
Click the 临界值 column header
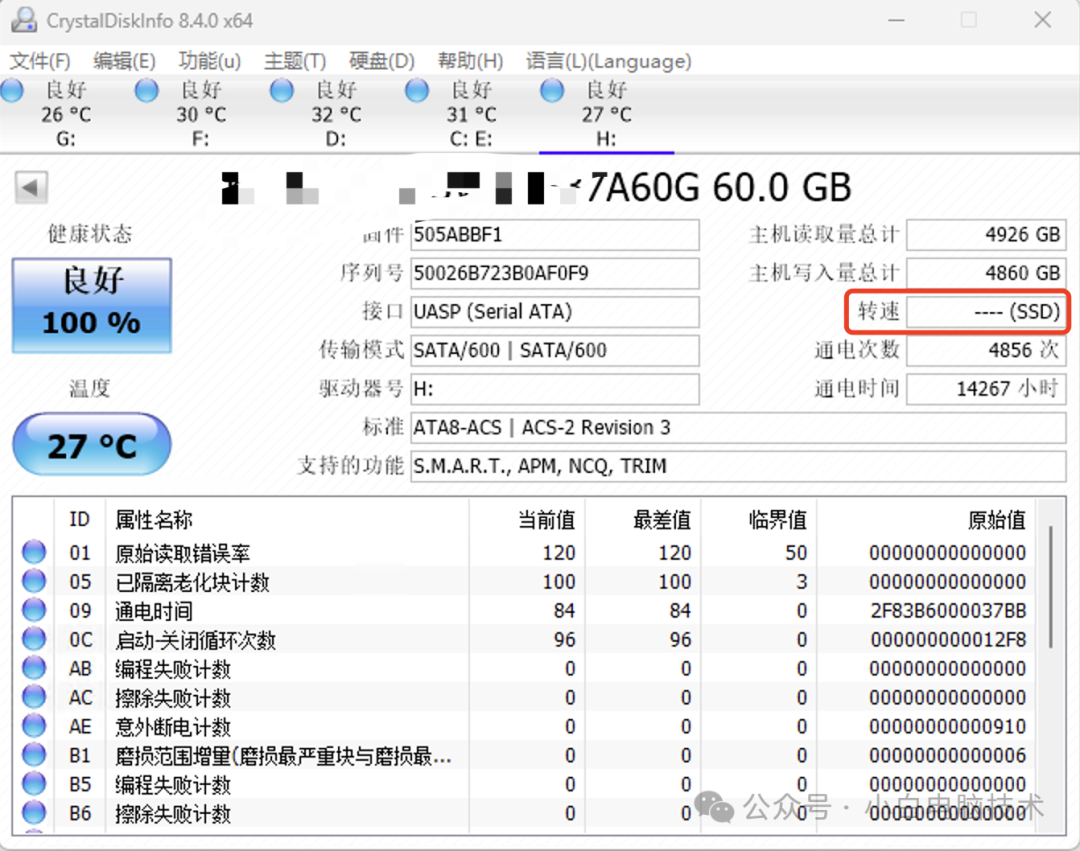click(778, 519)
